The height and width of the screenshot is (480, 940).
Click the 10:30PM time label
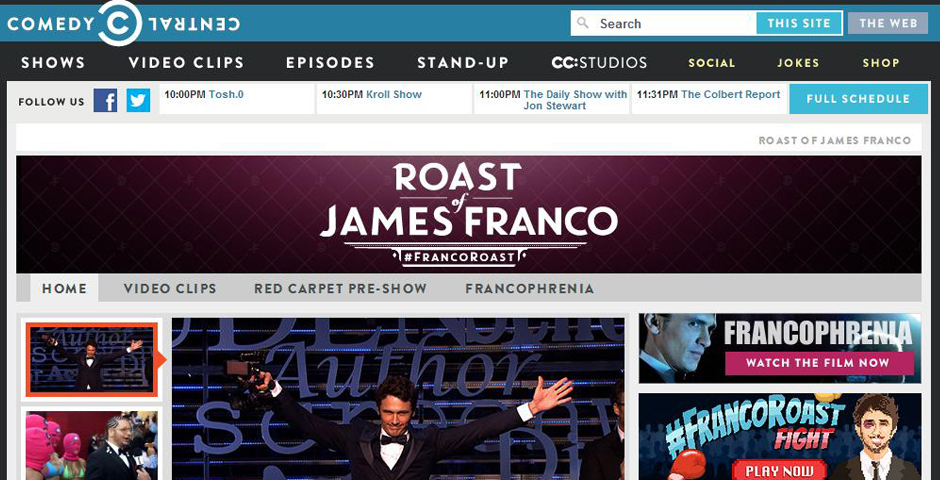click(x=343, y=95)
